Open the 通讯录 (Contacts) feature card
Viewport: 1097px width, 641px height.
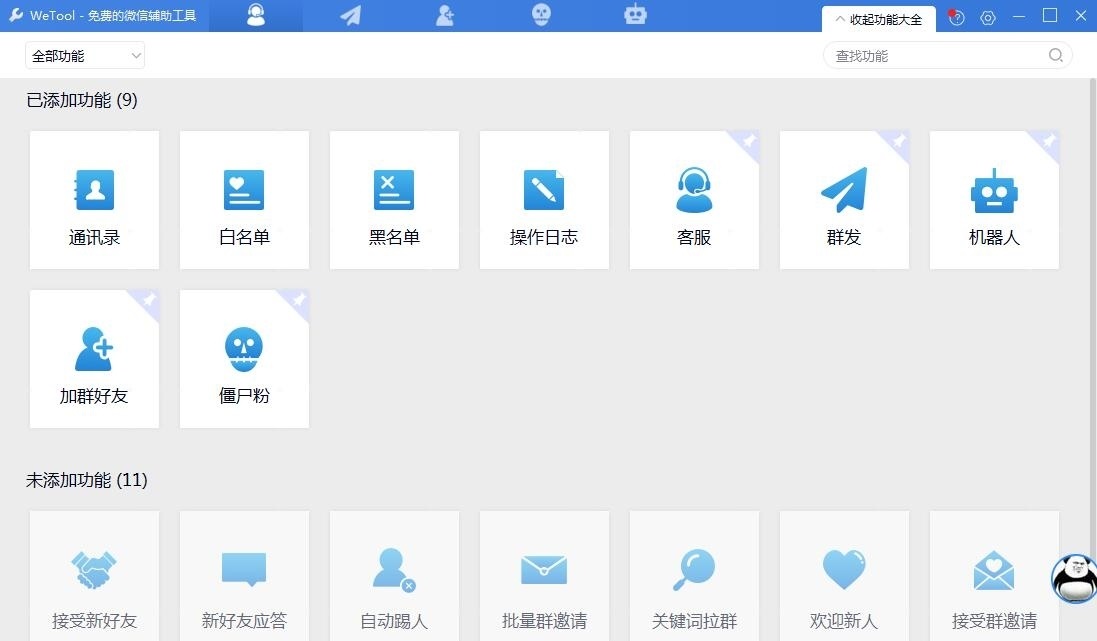(x=94, y=199)
